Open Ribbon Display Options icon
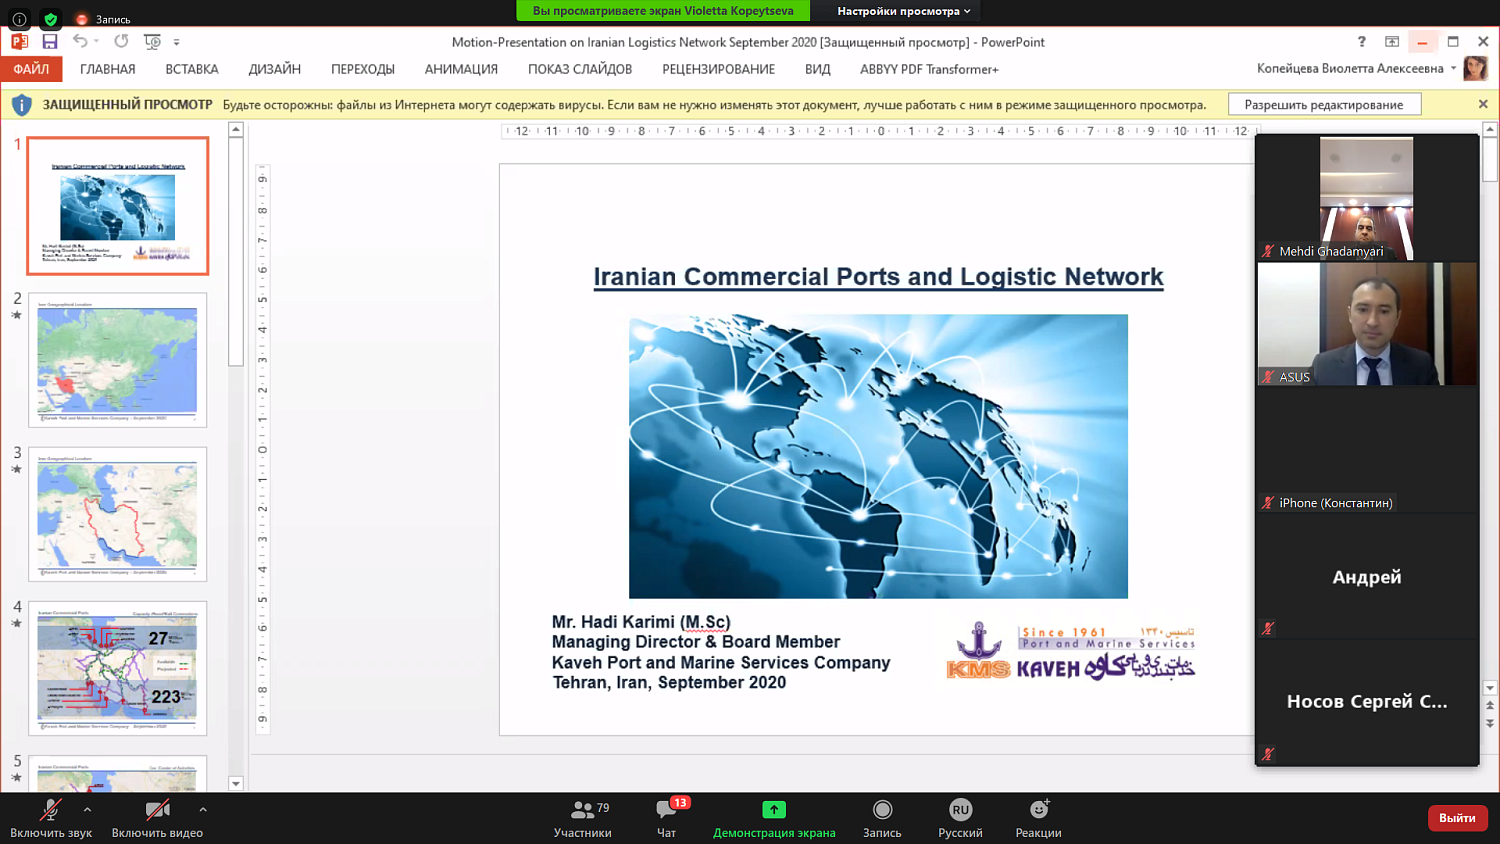The height and width of the screenshot is (844, 1500). click(x=1392, y=42)
